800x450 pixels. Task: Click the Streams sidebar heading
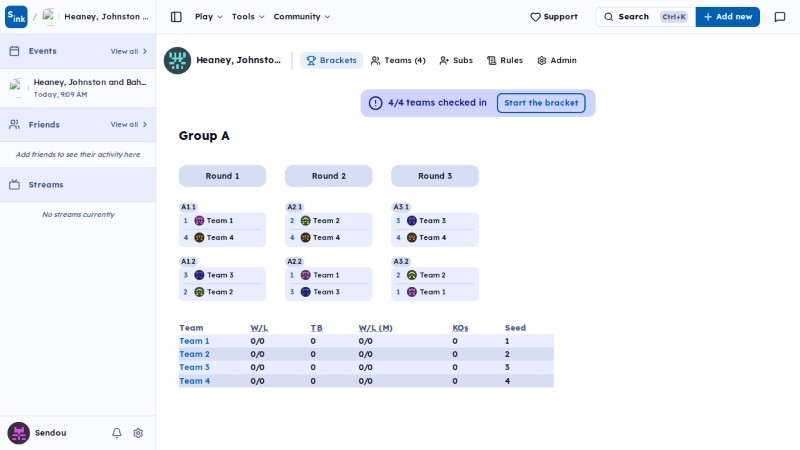pos(46,185)
